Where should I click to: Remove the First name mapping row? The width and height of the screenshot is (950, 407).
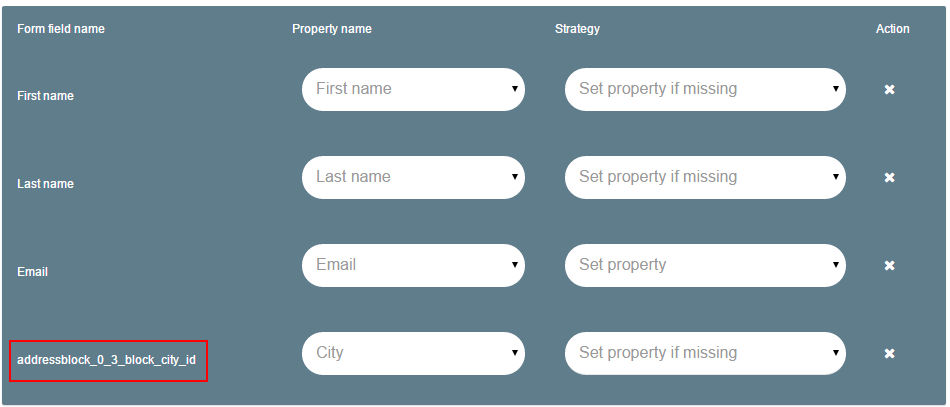tap(889, 90)
